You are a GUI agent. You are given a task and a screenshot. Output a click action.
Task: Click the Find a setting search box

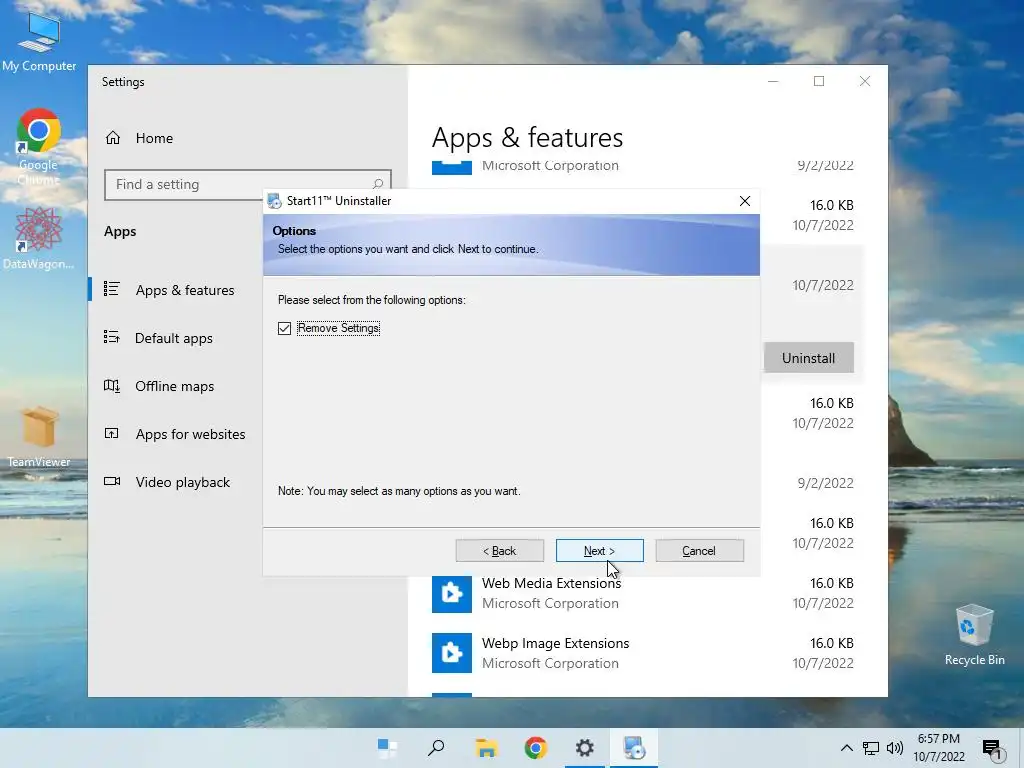248,185
